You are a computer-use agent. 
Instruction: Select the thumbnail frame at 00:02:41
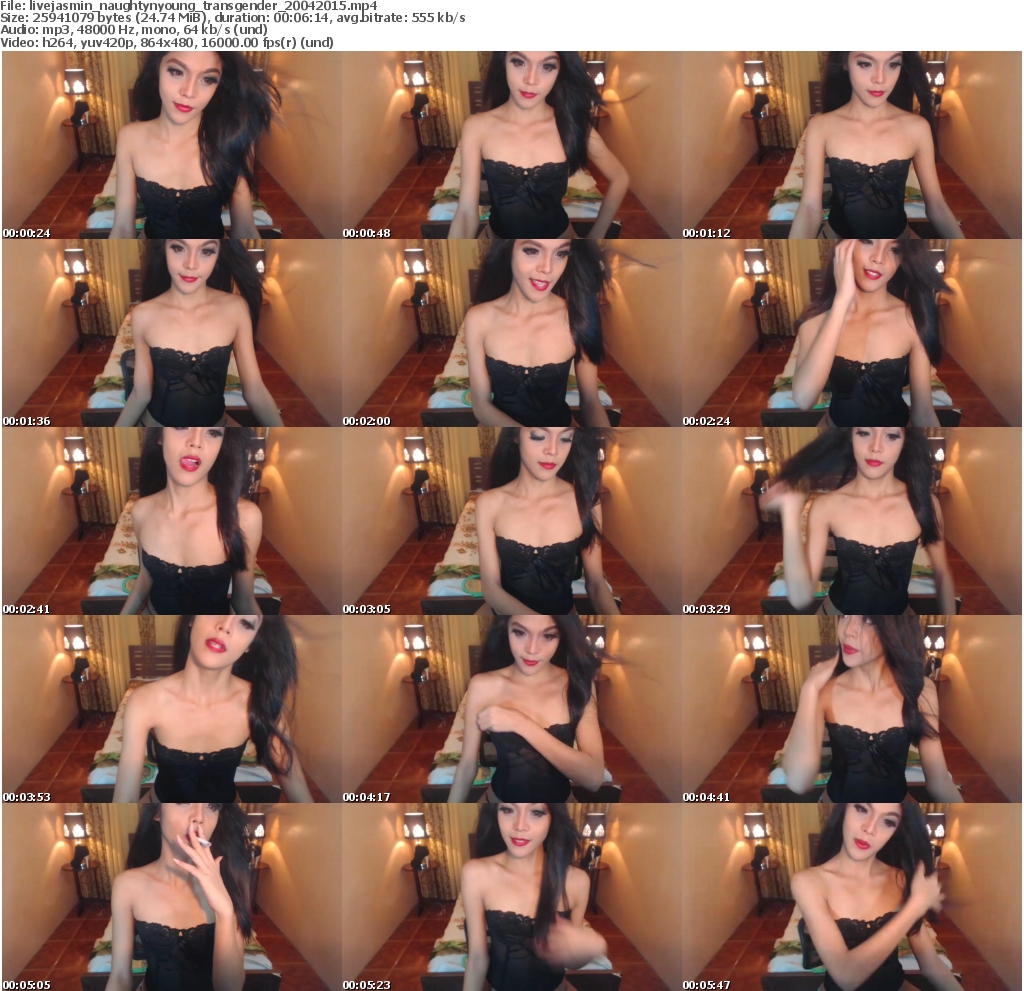click(172, 521)
